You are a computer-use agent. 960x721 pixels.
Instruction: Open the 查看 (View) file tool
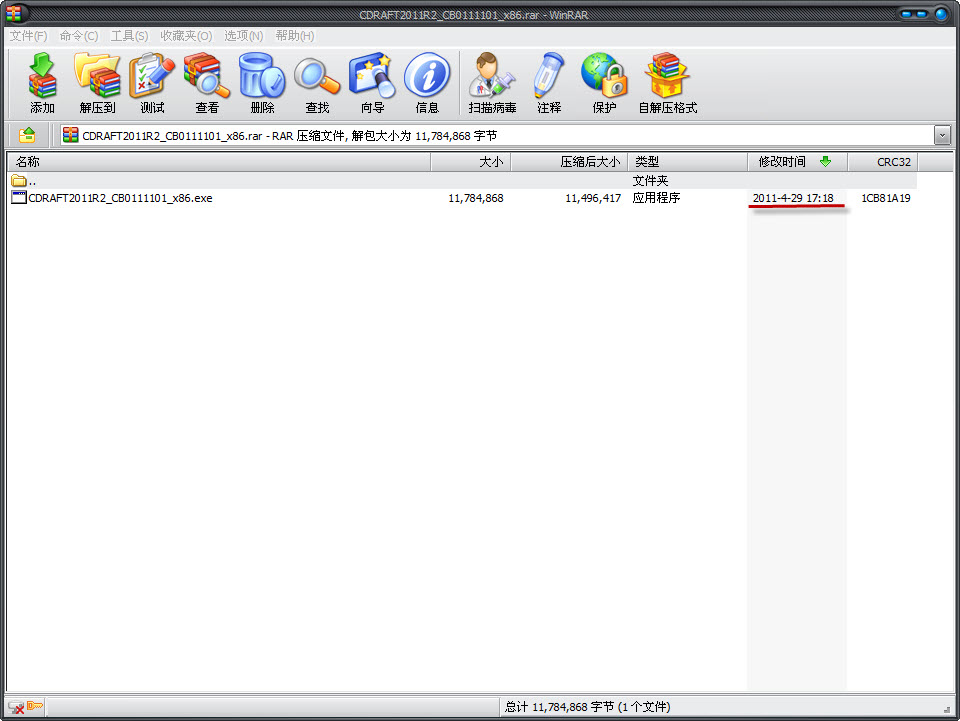coord(207,82)
